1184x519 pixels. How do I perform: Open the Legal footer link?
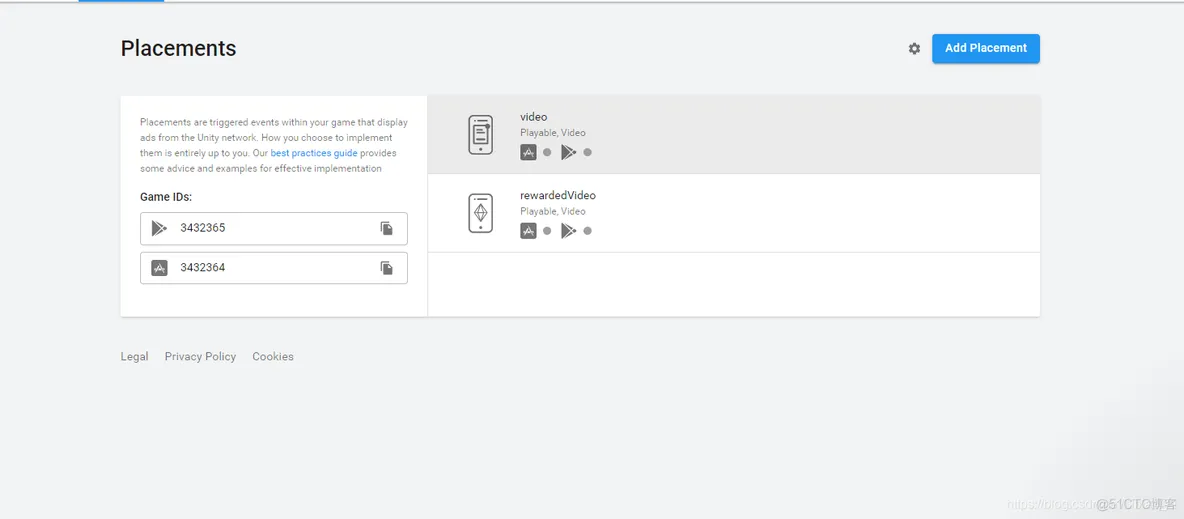coord(134,357)
